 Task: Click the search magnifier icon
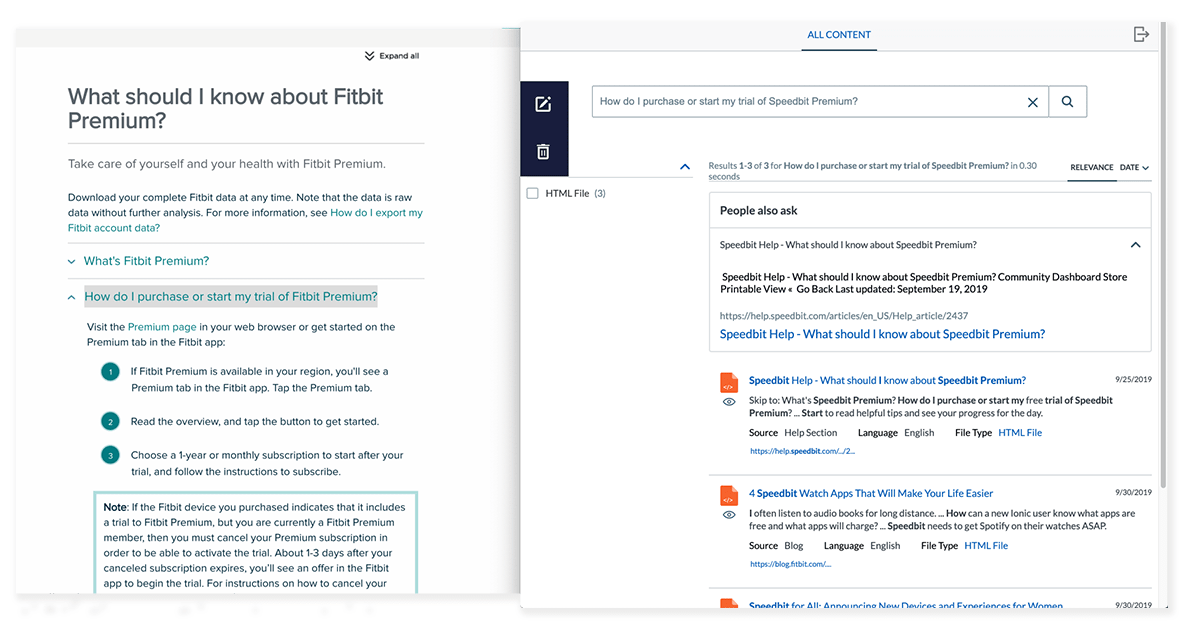pyautogui.click(x=1068, y=101)
